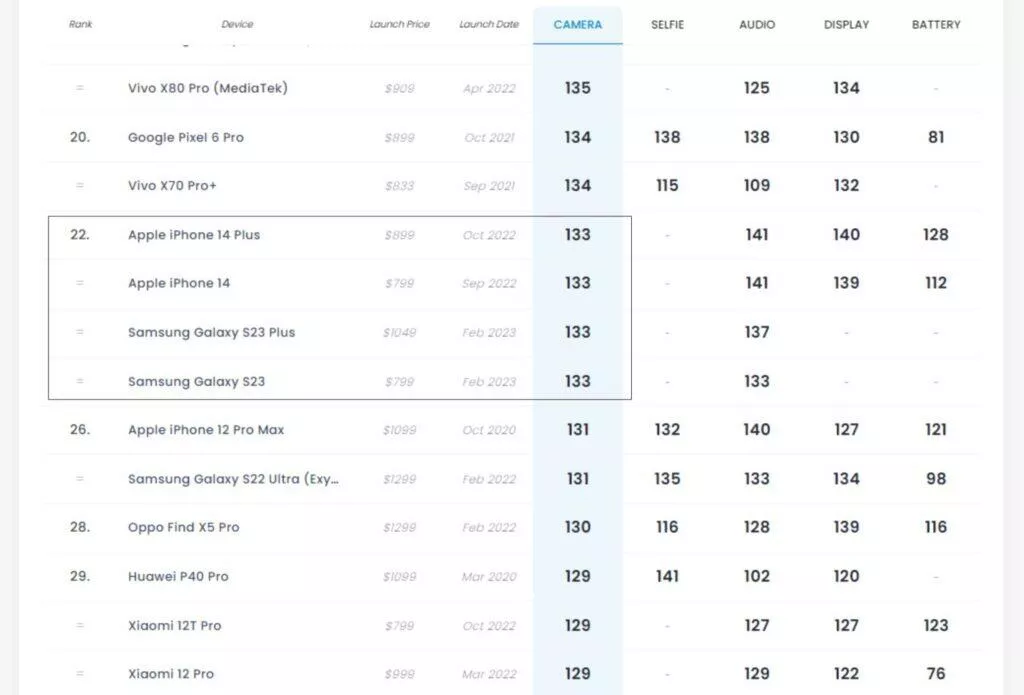Switch to the CAMERA ranking tab
1024x695 pixels.
pos(577,24)
